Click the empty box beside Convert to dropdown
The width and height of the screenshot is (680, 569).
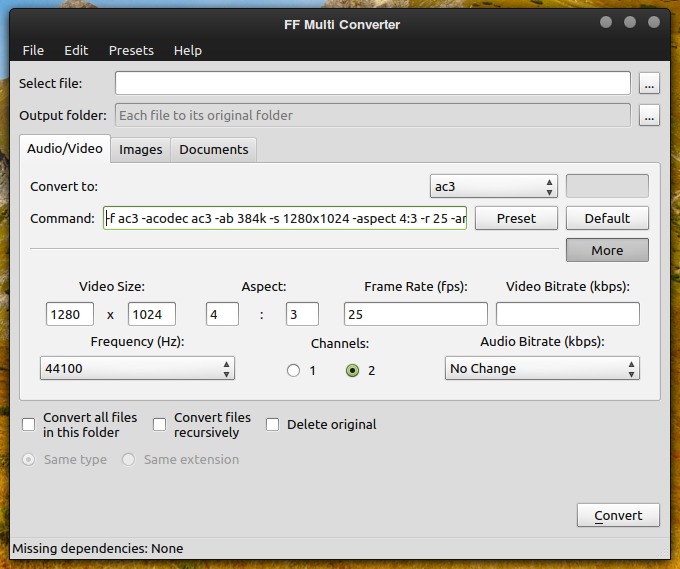click(x=607, y=186)
